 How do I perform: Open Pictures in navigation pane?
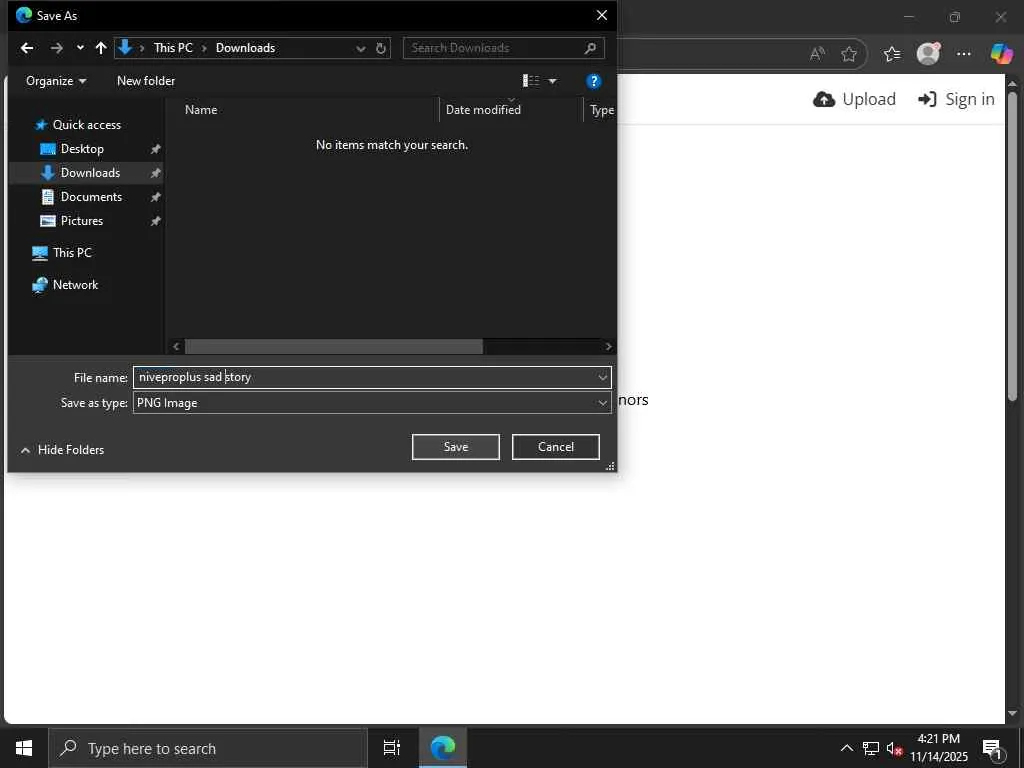click(82, 221)
